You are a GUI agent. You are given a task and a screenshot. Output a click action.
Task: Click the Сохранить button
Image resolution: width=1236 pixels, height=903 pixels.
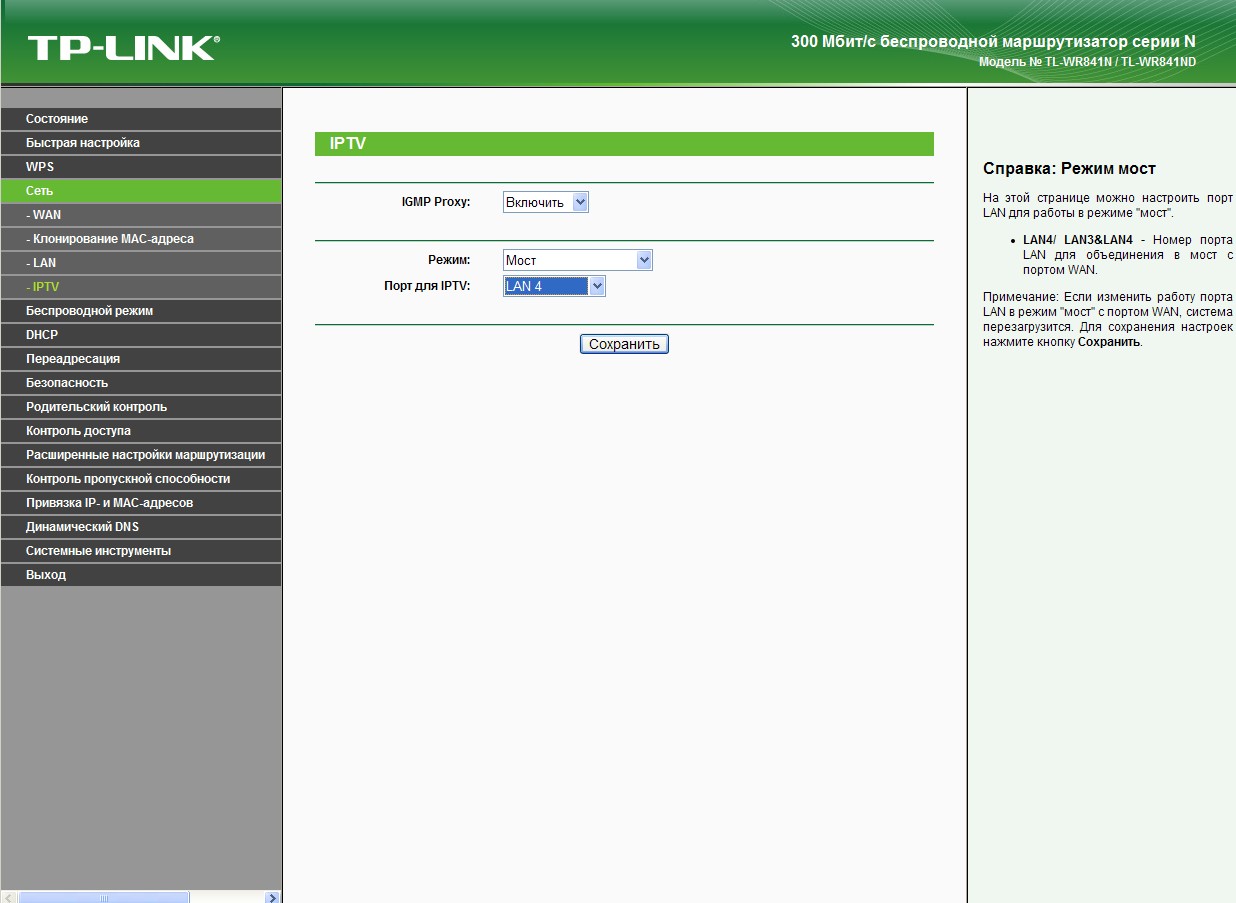pos(624,344)
